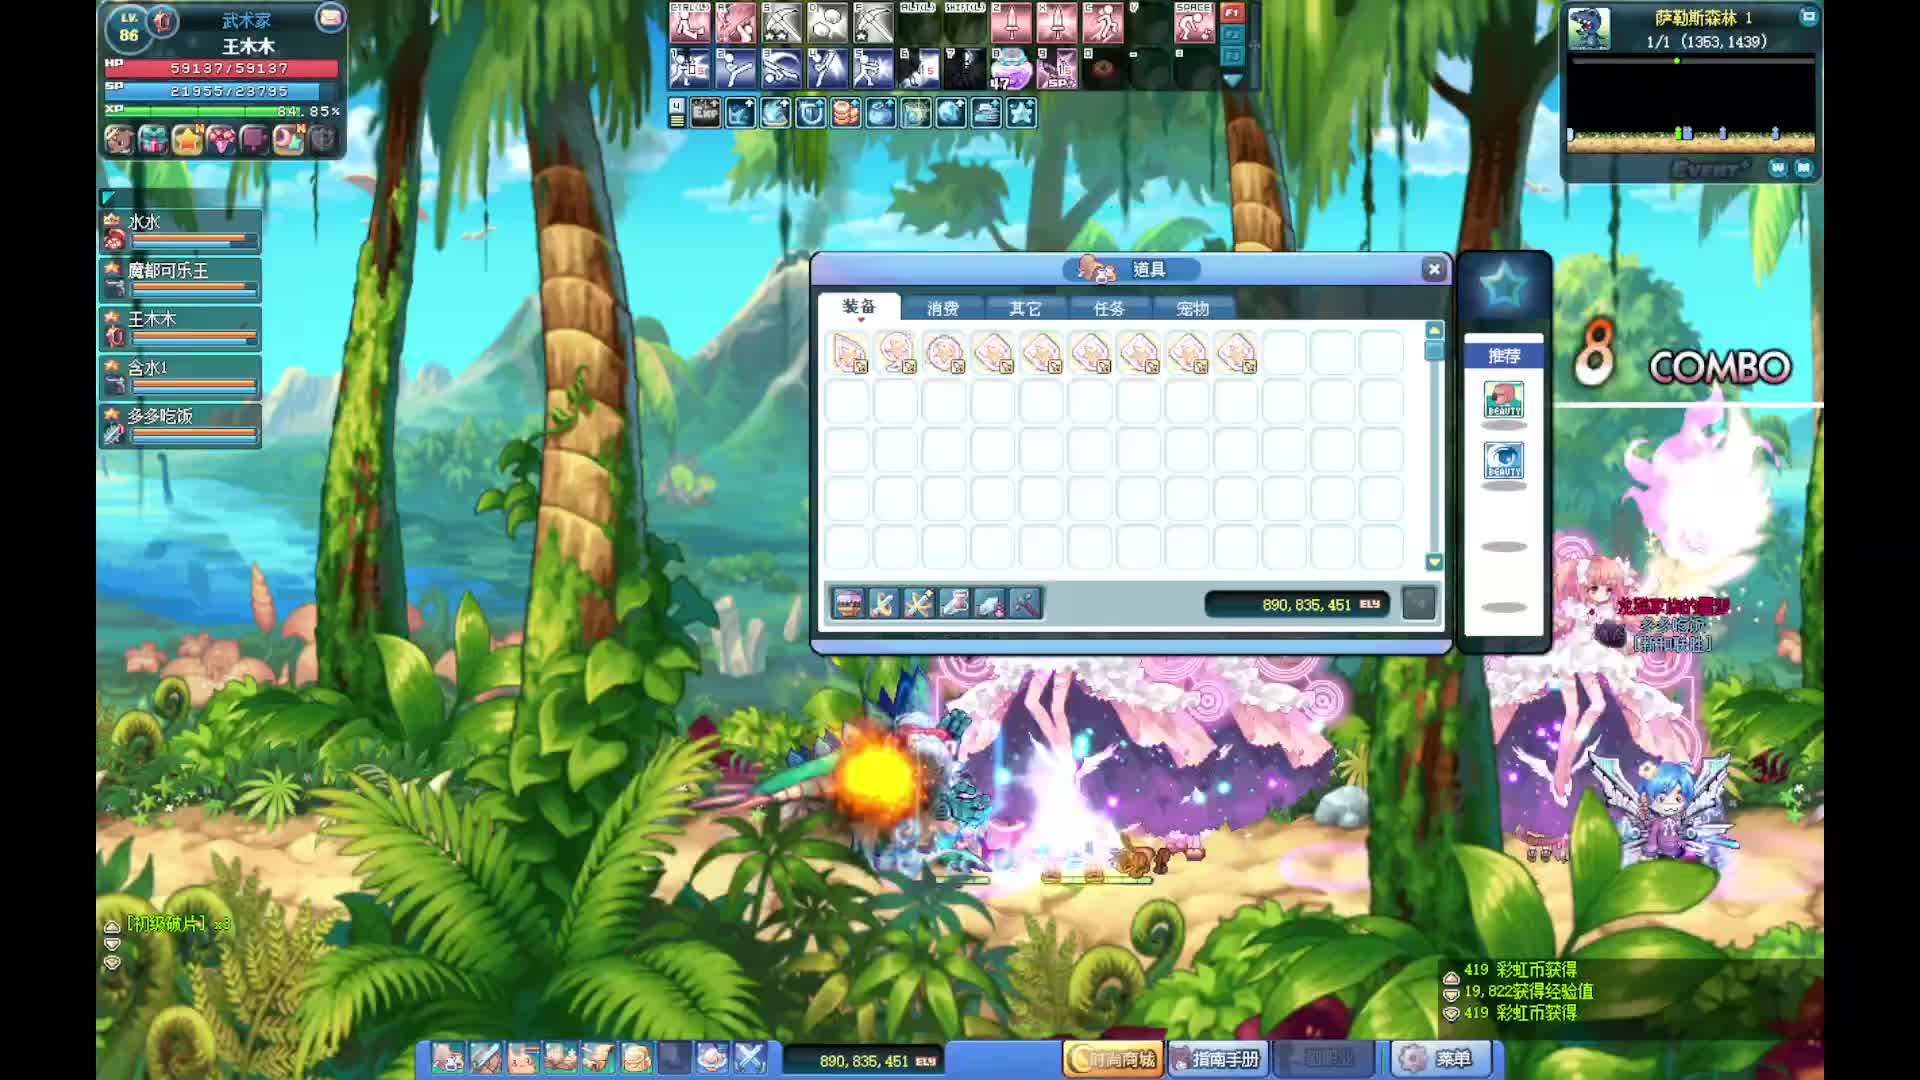Open the 宠物 inventory tab

tap(1192, 309)
